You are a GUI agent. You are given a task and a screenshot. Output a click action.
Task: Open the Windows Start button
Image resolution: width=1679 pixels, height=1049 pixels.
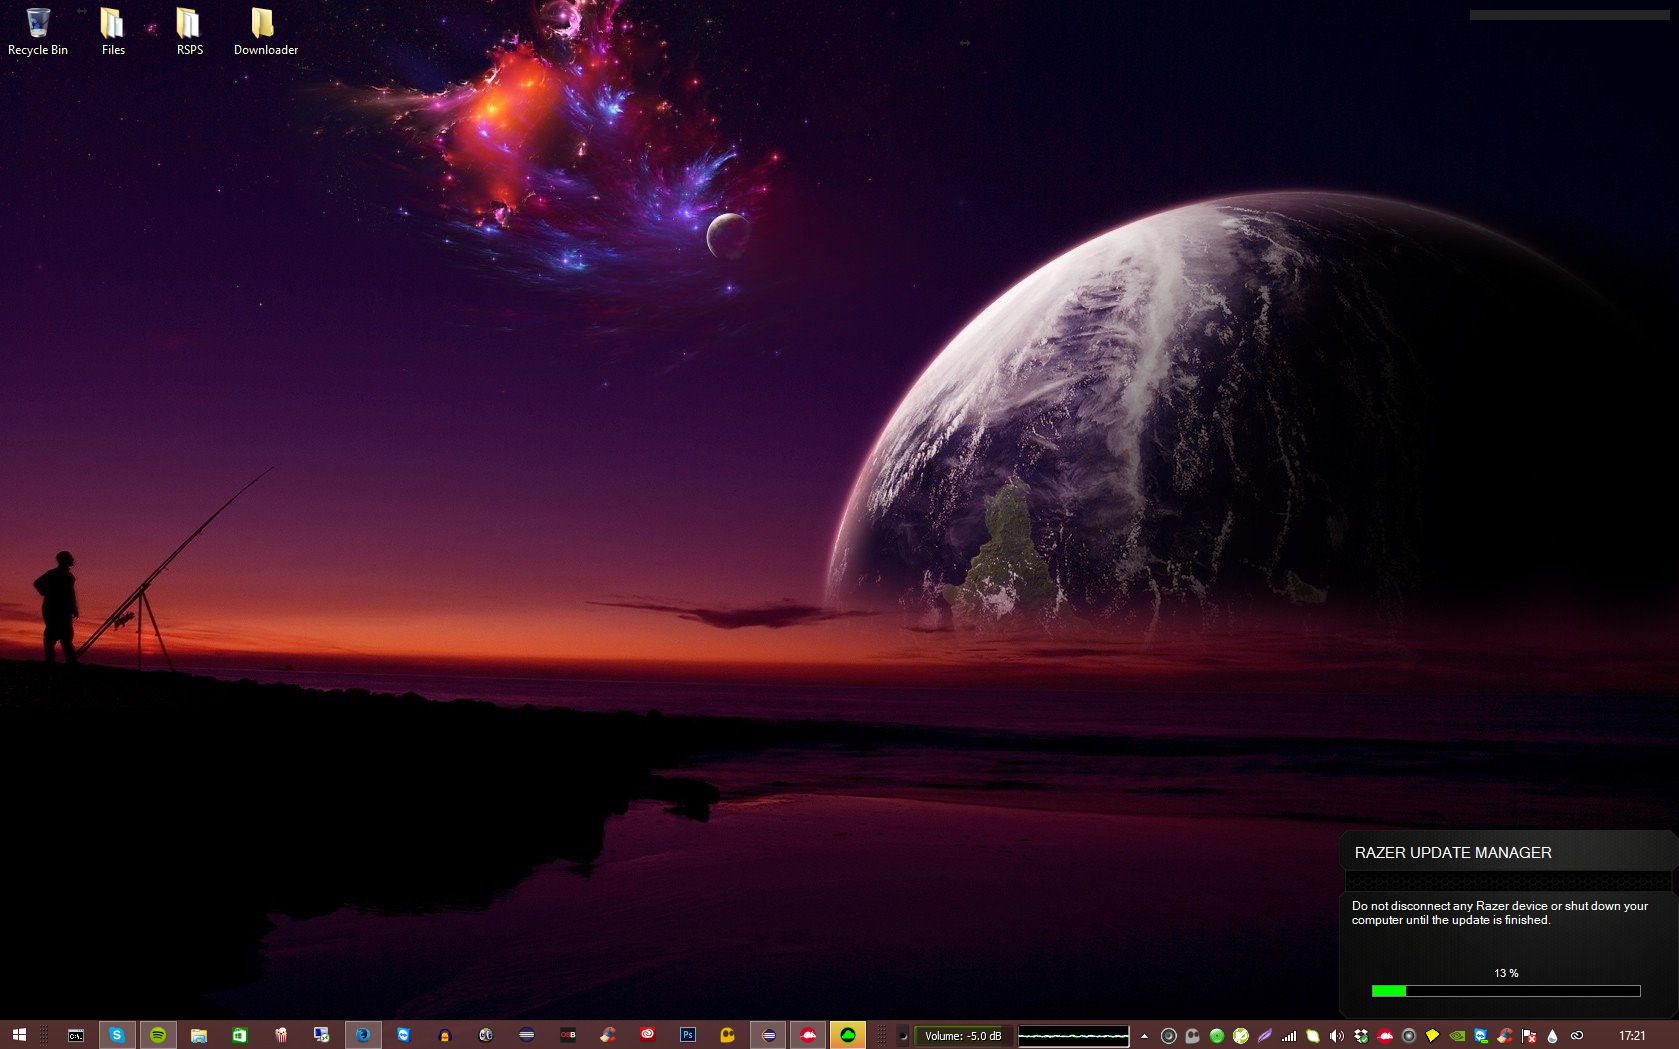18,1035
